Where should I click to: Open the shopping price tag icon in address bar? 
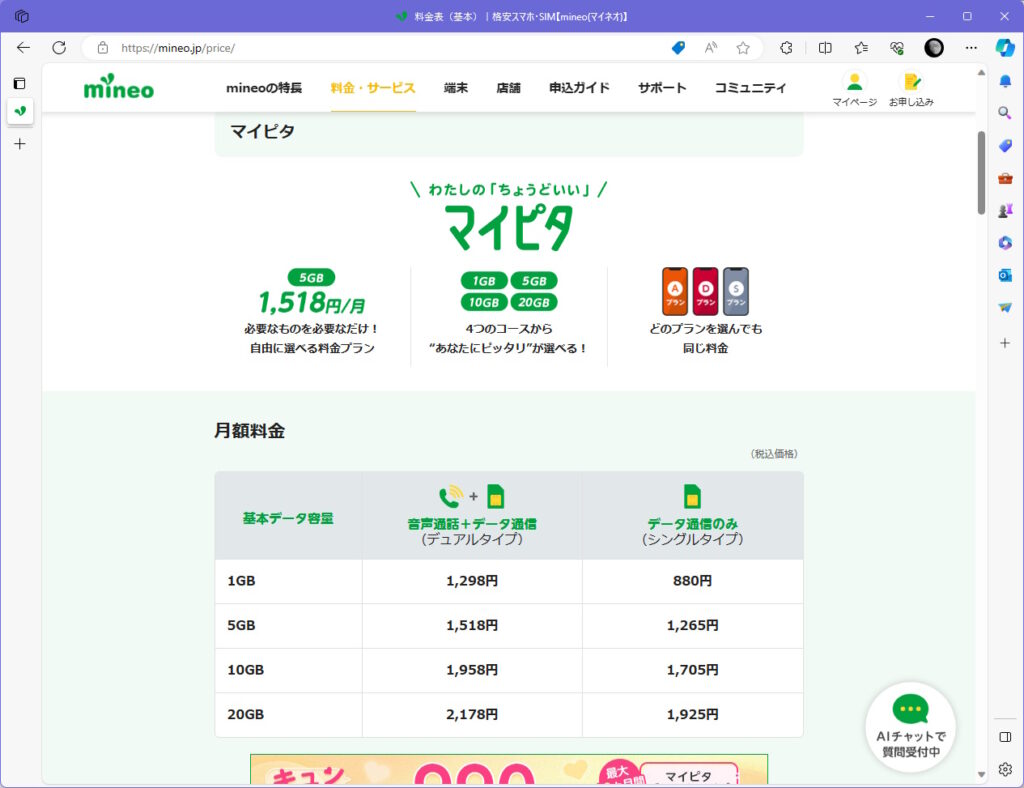[679, 48]
